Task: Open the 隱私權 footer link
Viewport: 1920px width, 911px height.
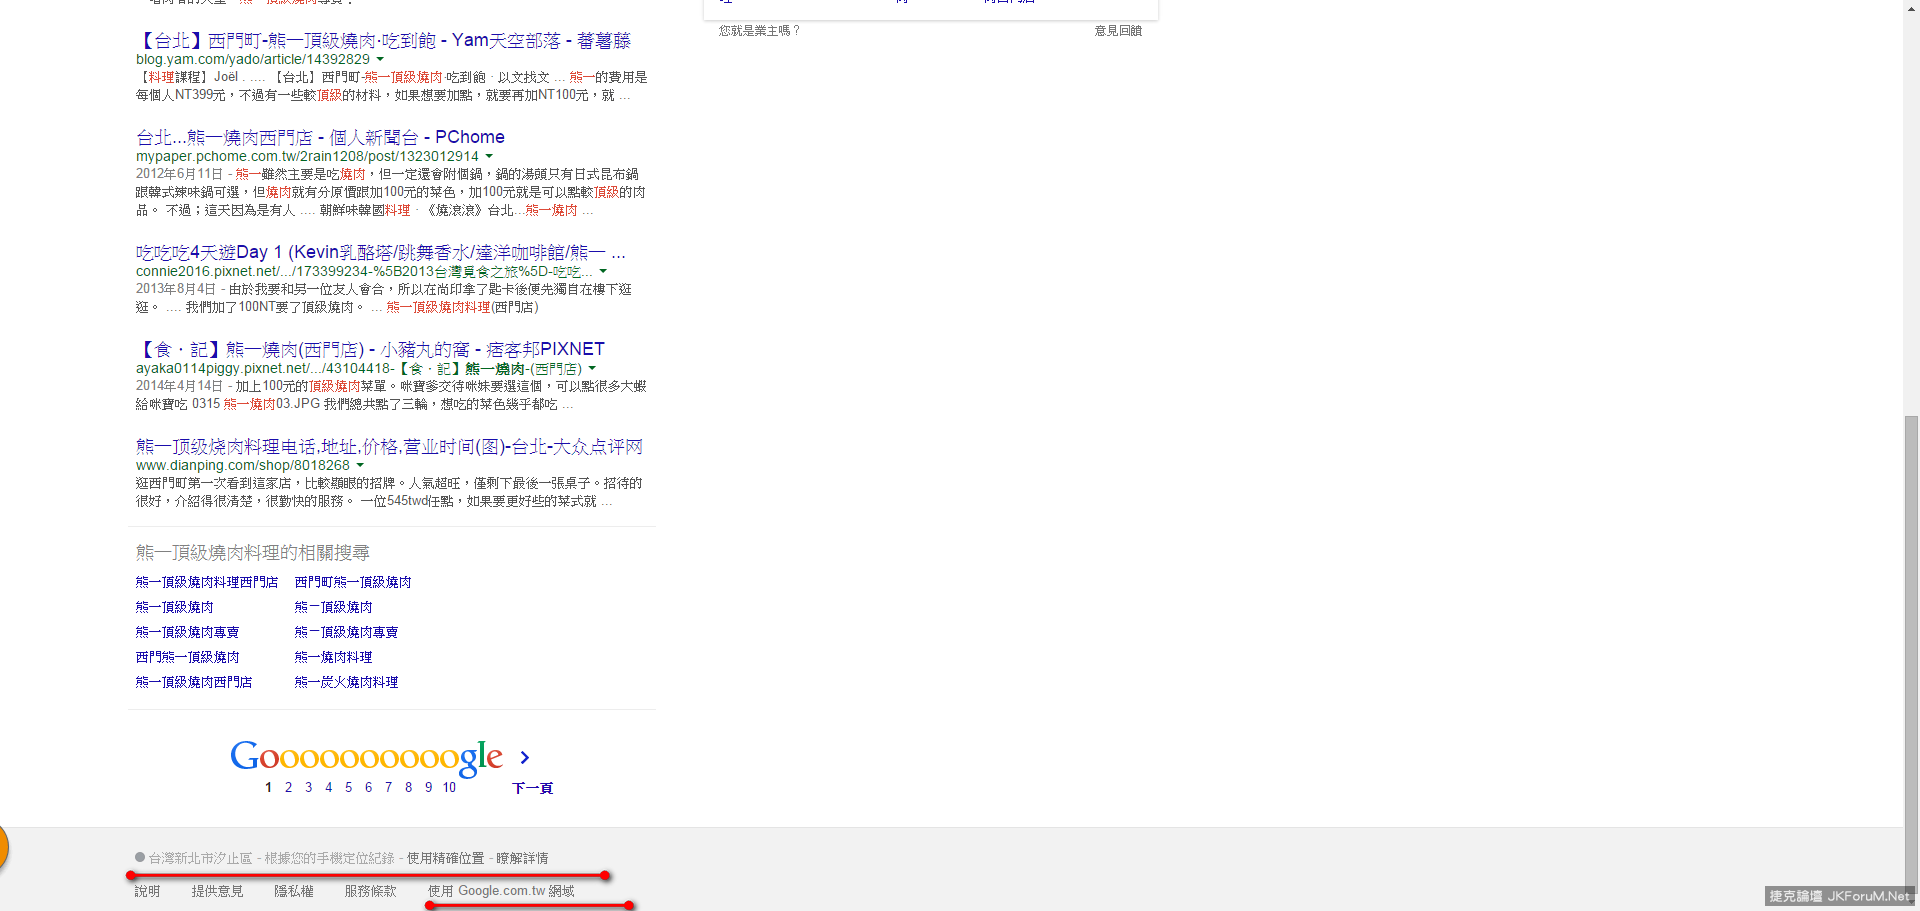Action: [x=294, y=891]
